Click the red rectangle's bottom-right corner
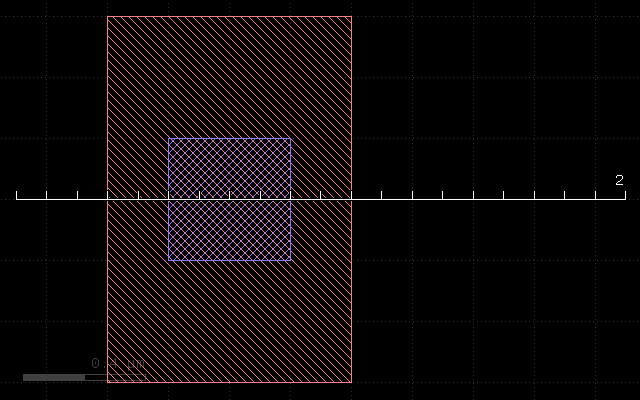 point(351,382)
